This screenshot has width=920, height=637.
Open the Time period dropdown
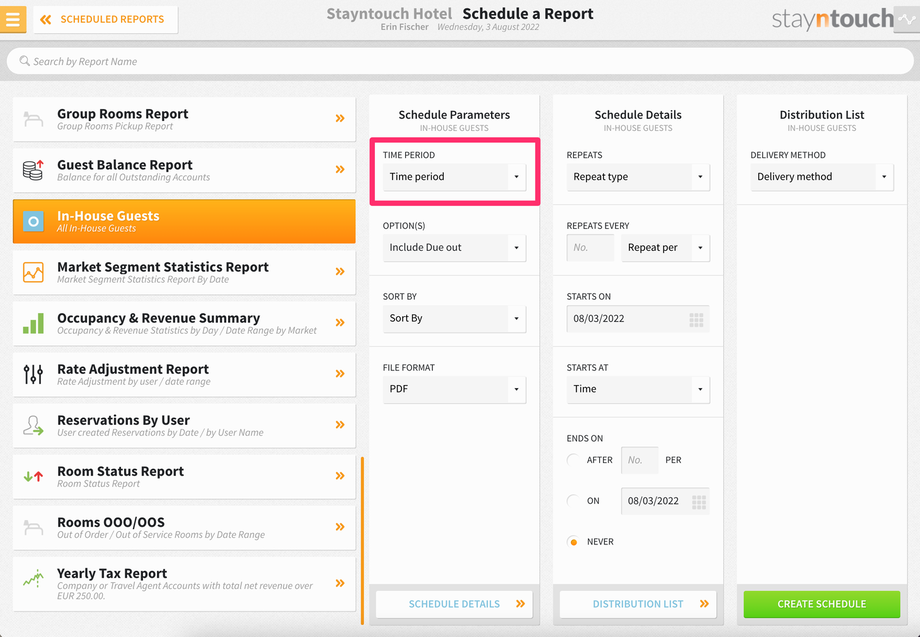pos(454,177)
